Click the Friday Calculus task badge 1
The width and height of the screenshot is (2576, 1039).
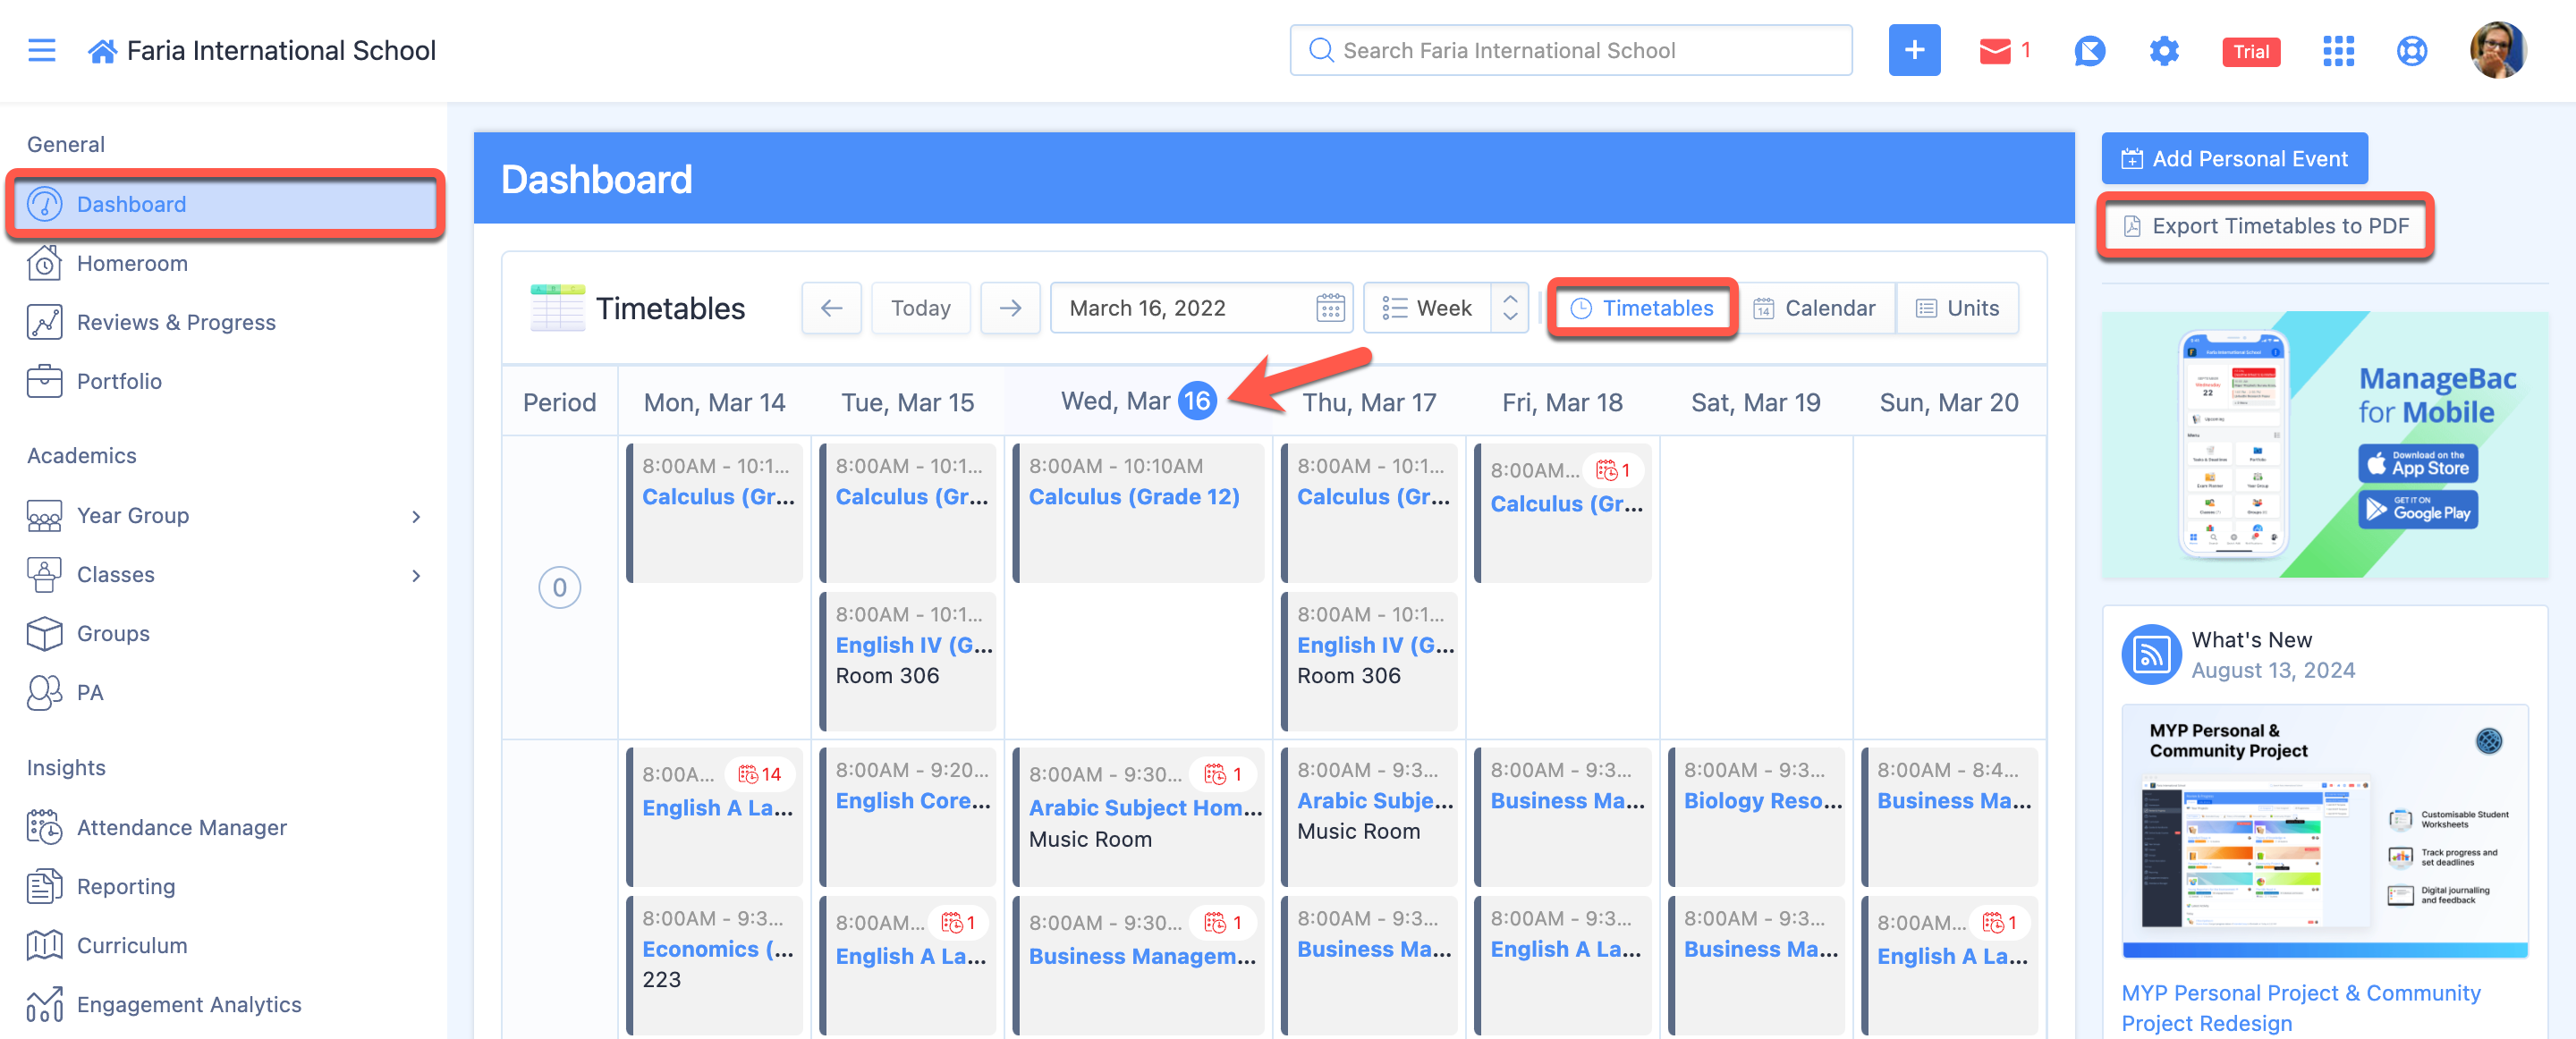tap(1612, 470)
